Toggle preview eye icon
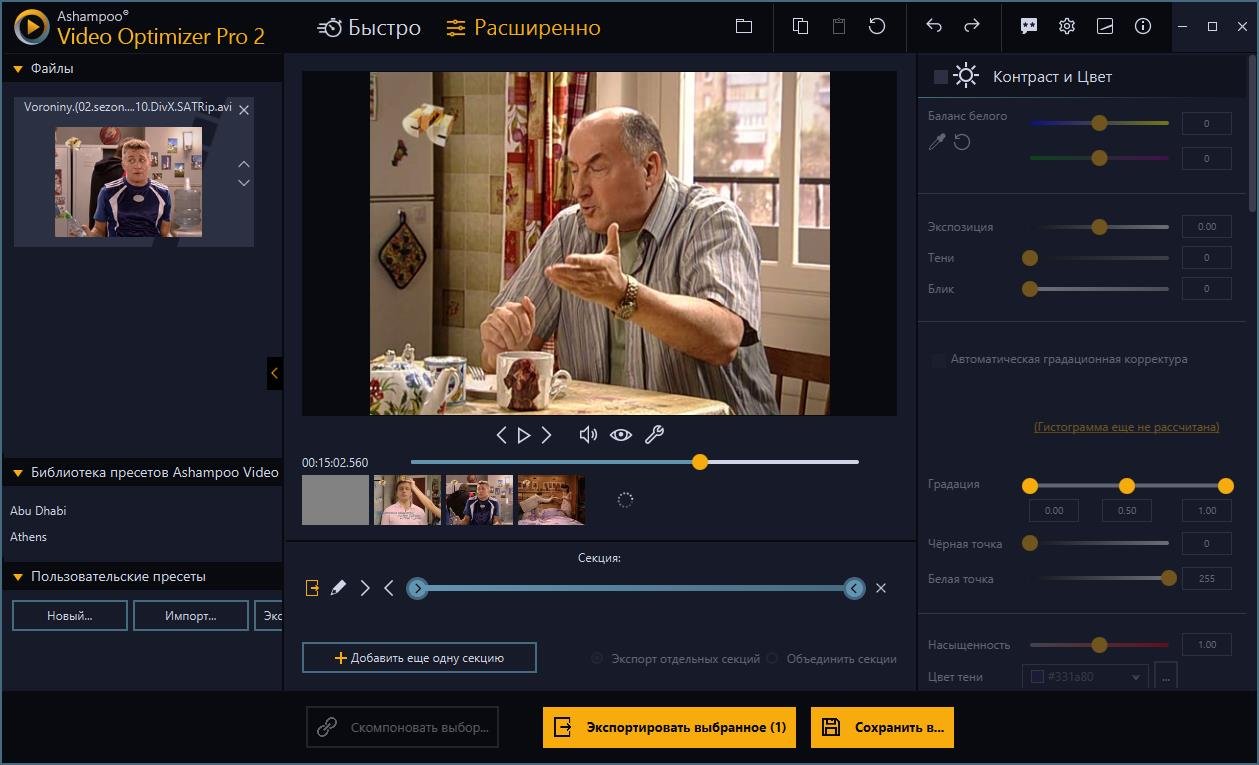Viewport: 1259px width, 765px height. [x=621, y=435]
